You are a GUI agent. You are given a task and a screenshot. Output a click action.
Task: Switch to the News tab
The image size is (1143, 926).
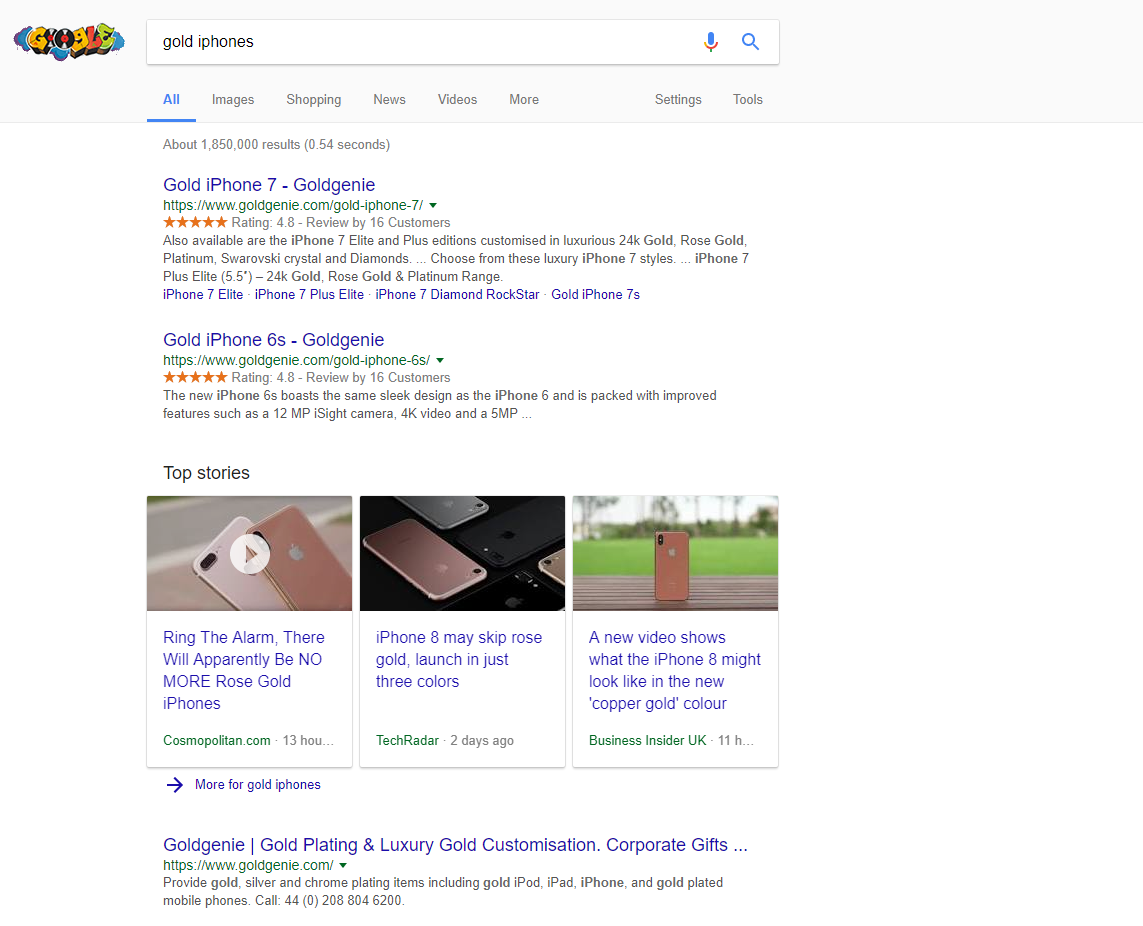coord(389,99)
